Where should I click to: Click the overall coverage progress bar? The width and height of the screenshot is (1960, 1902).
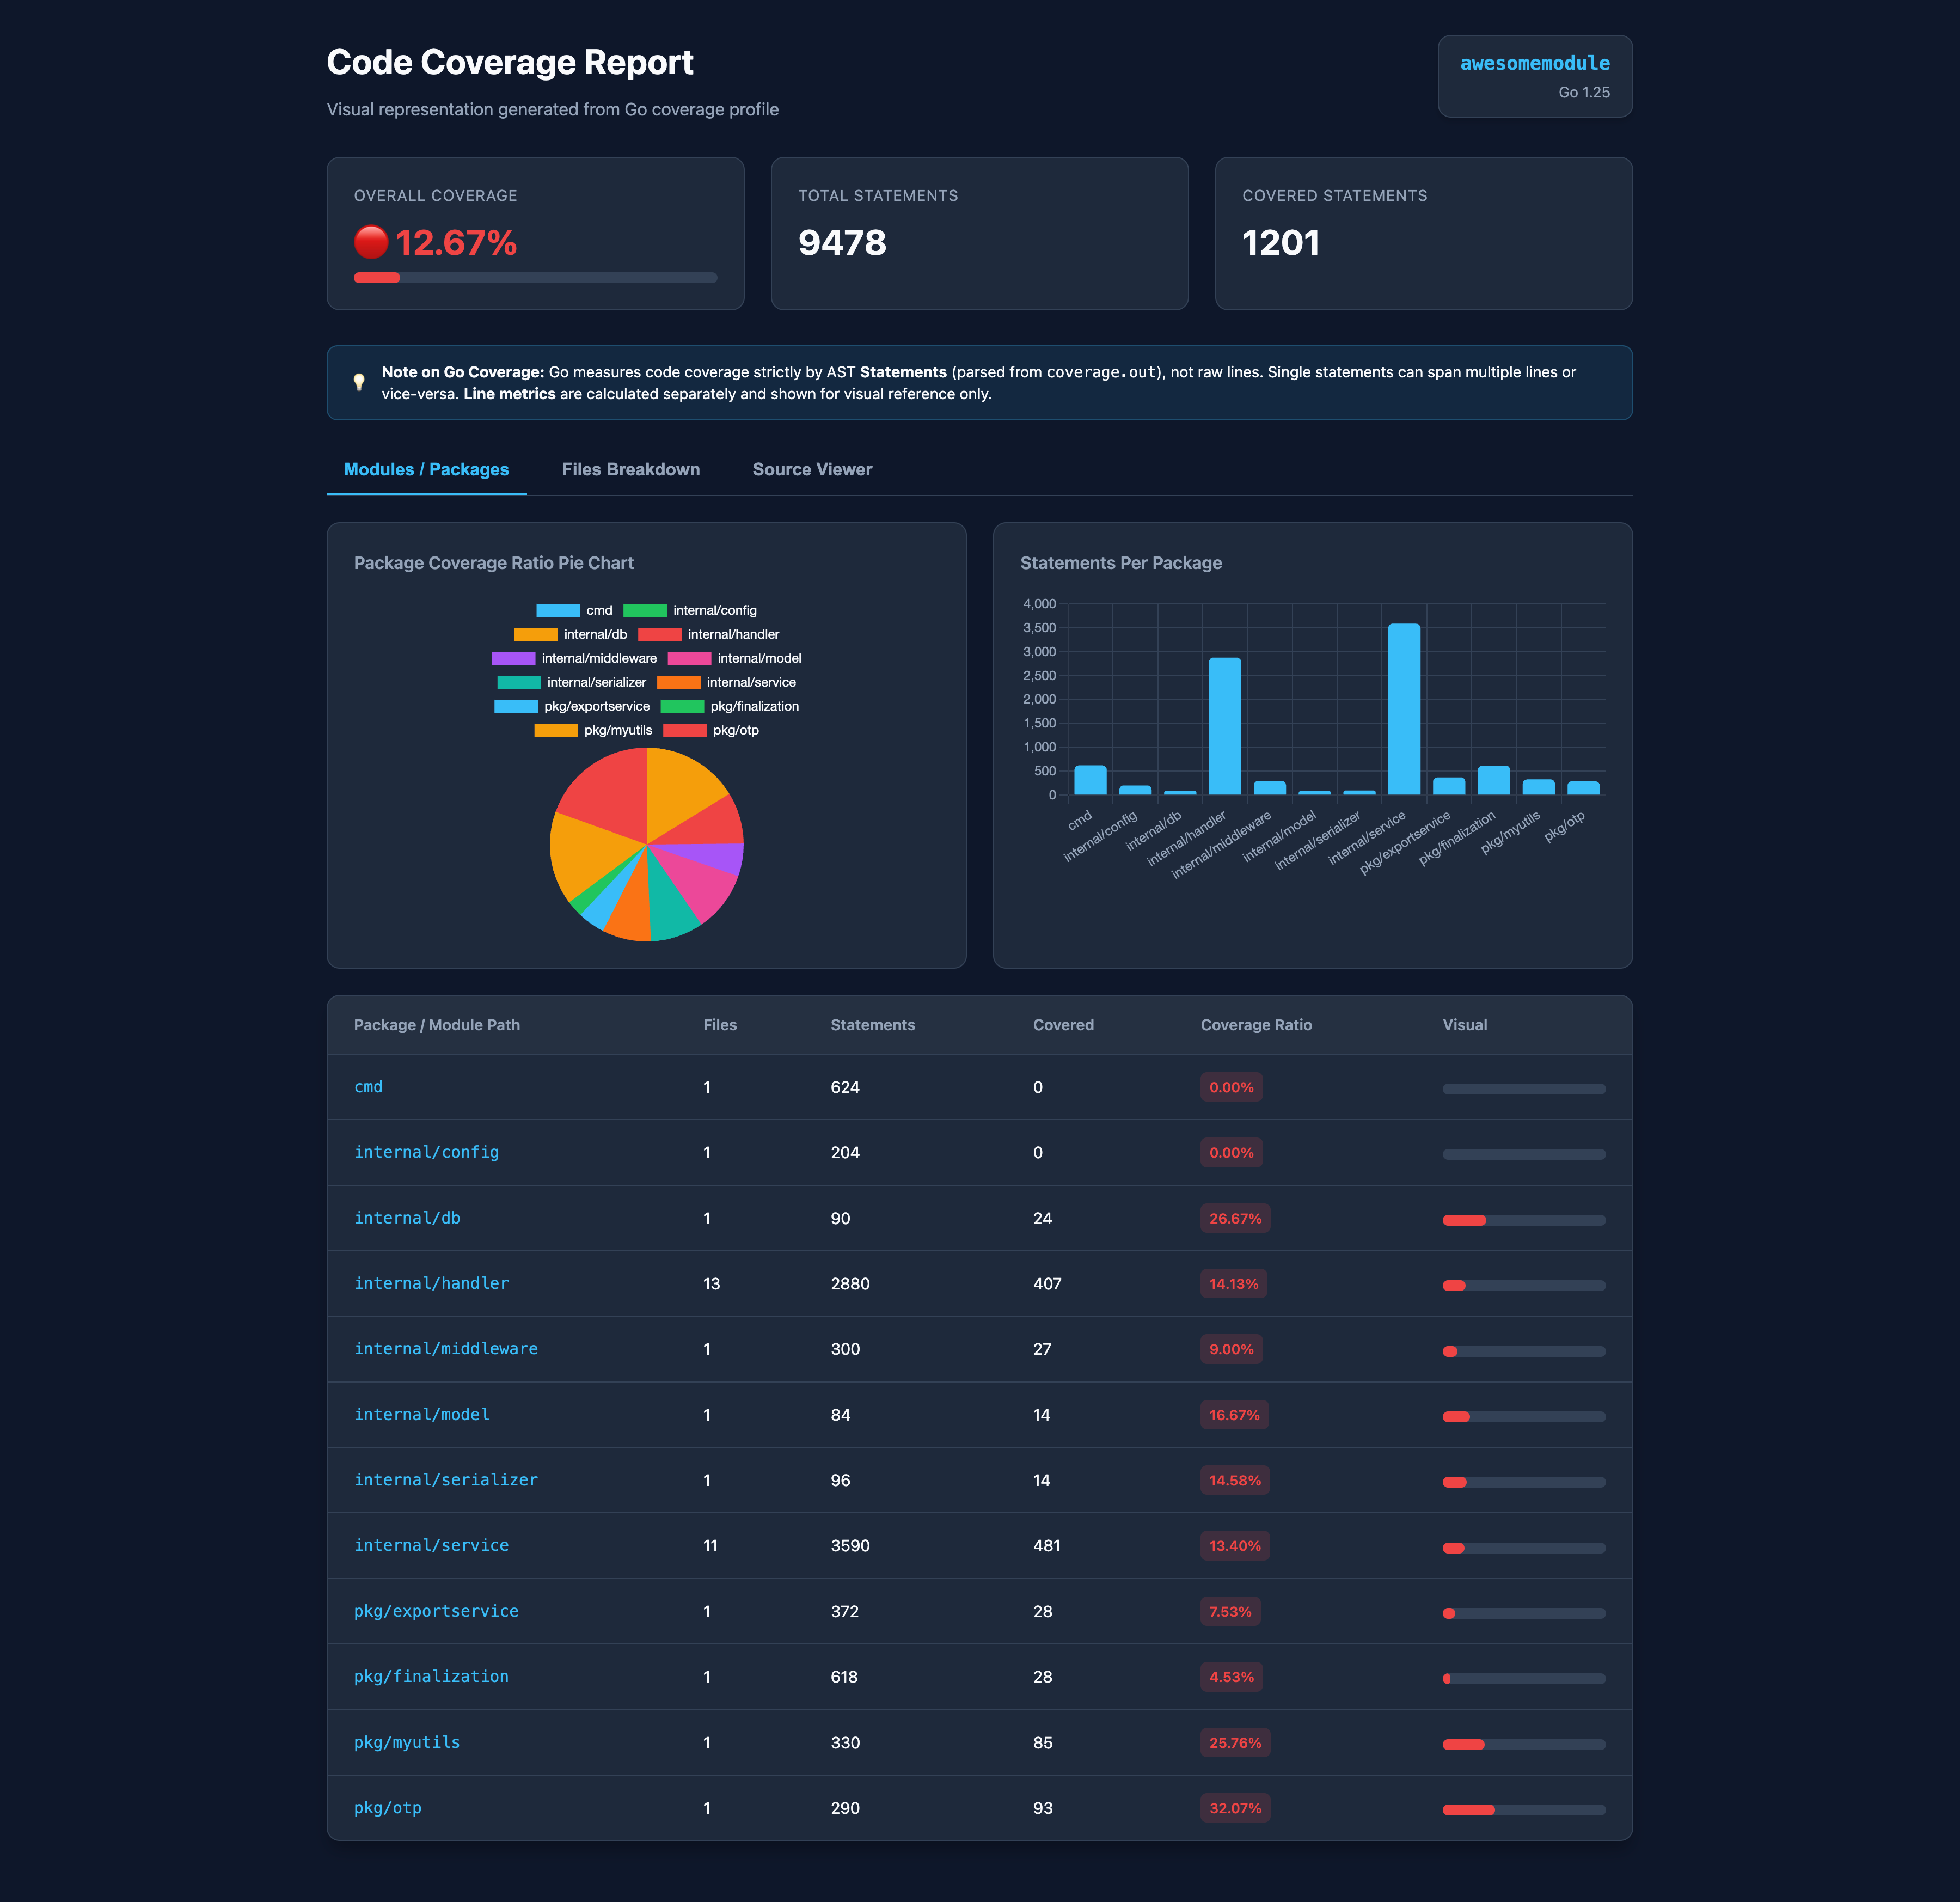pos(535,278)
